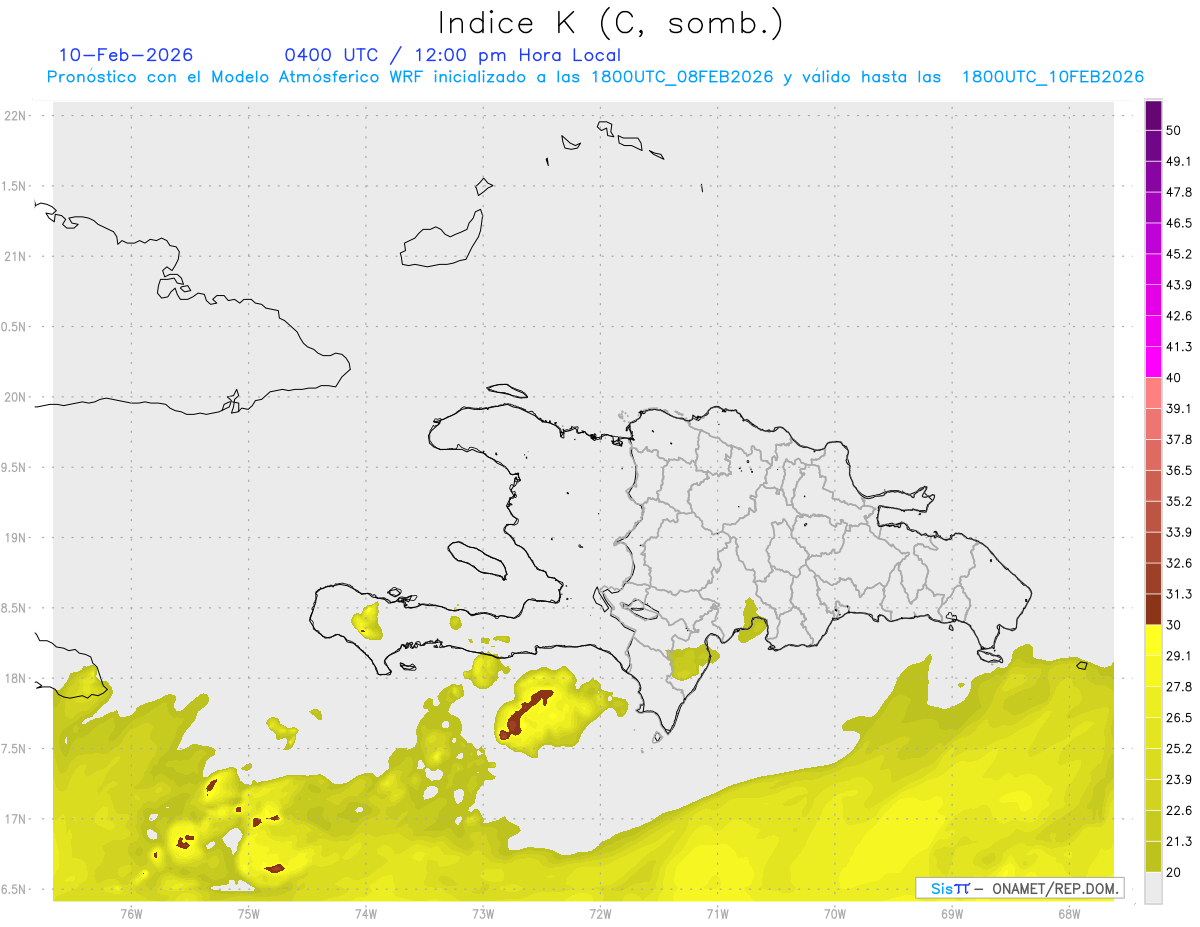The width and height of the screenshot is (1200, 927).
Task: Click the '72W' longitude label
Action: pyautogui.click(x=600, y=913)
